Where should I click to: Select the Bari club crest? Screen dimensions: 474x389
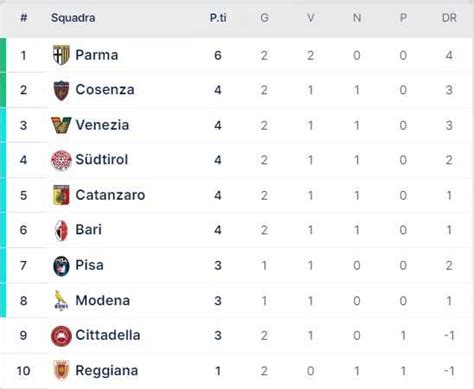[61, 230]
